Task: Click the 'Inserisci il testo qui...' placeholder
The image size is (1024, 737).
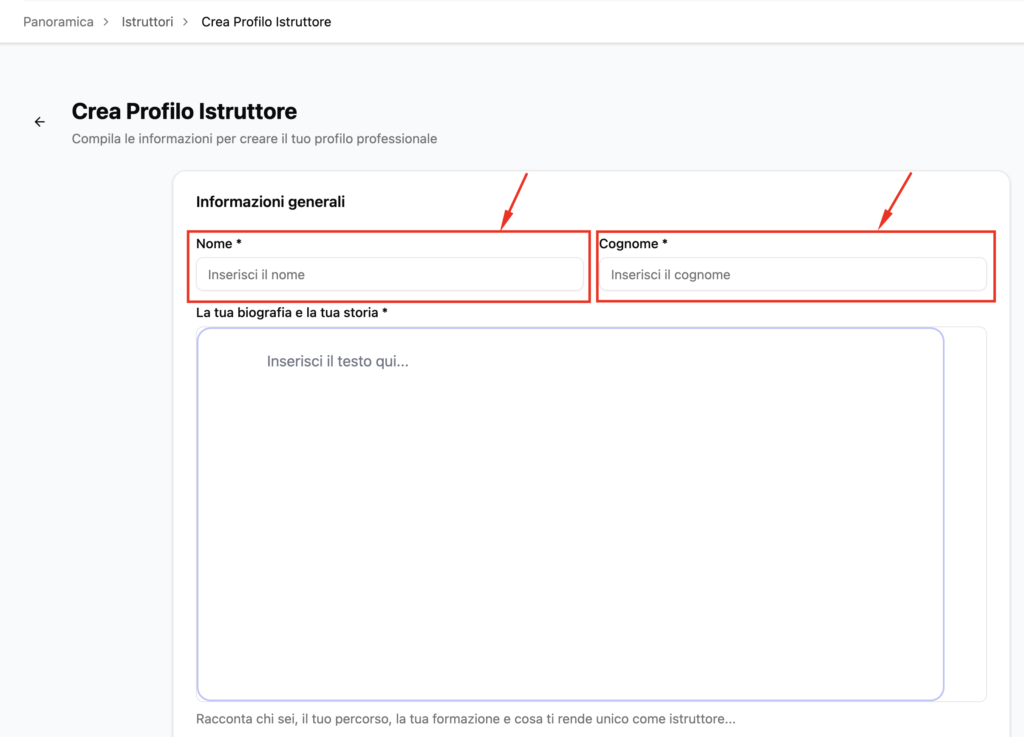Action: click(337, 362)
